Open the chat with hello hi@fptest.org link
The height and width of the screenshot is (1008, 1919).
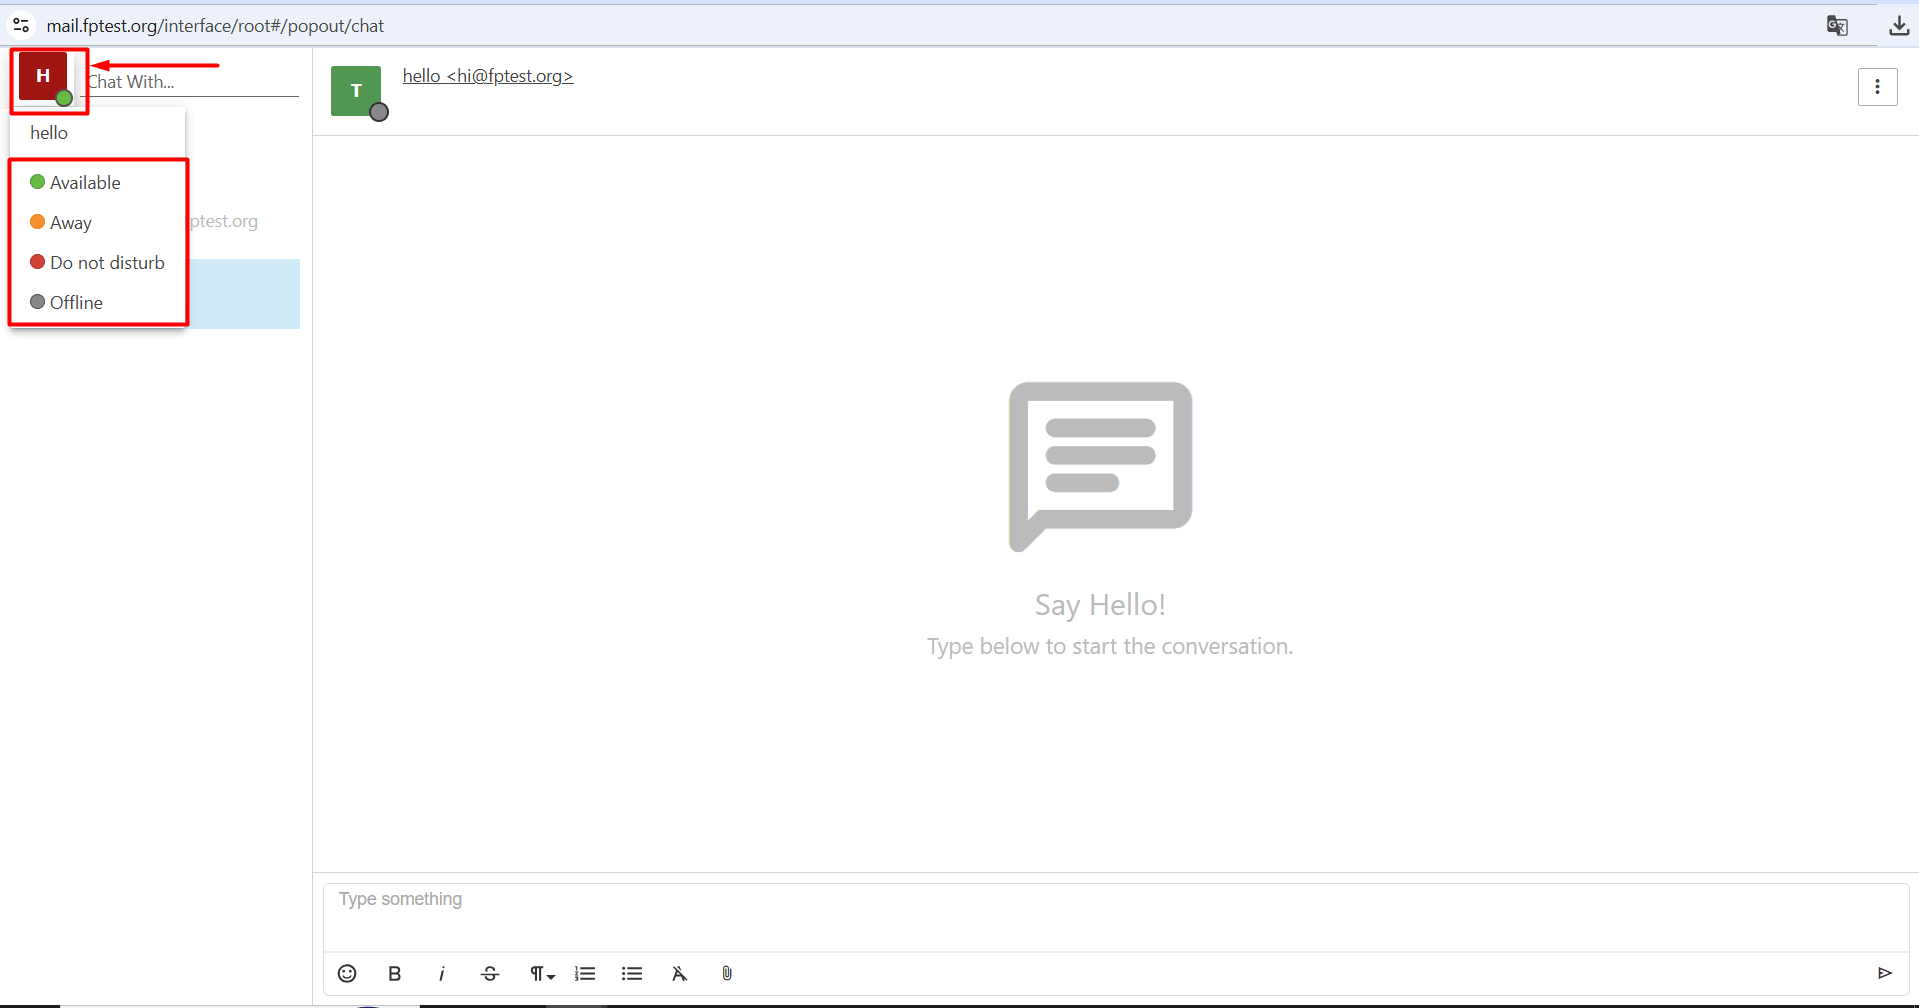(487, 76)
